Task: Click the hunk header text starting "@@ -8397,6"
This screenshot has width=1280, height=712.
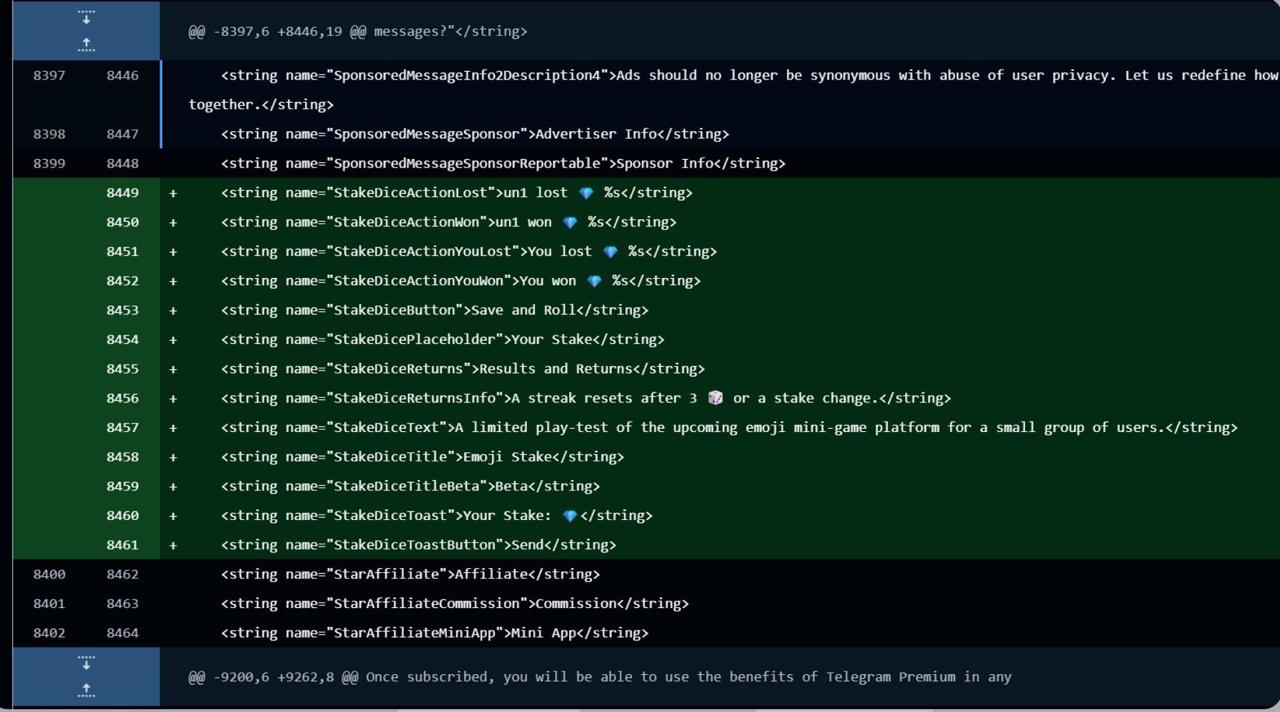Action: tap(357, 31)
